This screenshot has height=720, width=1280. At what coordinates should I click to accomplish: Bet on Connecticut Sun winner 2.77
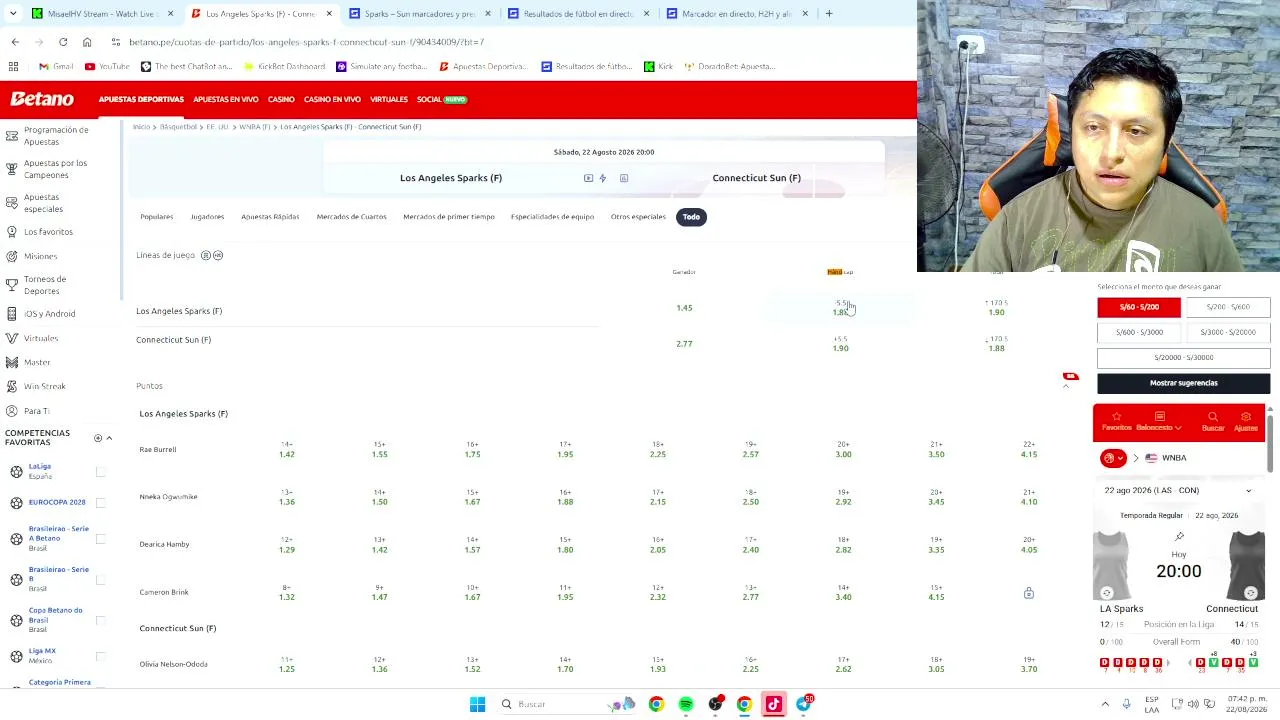point(684,344)
